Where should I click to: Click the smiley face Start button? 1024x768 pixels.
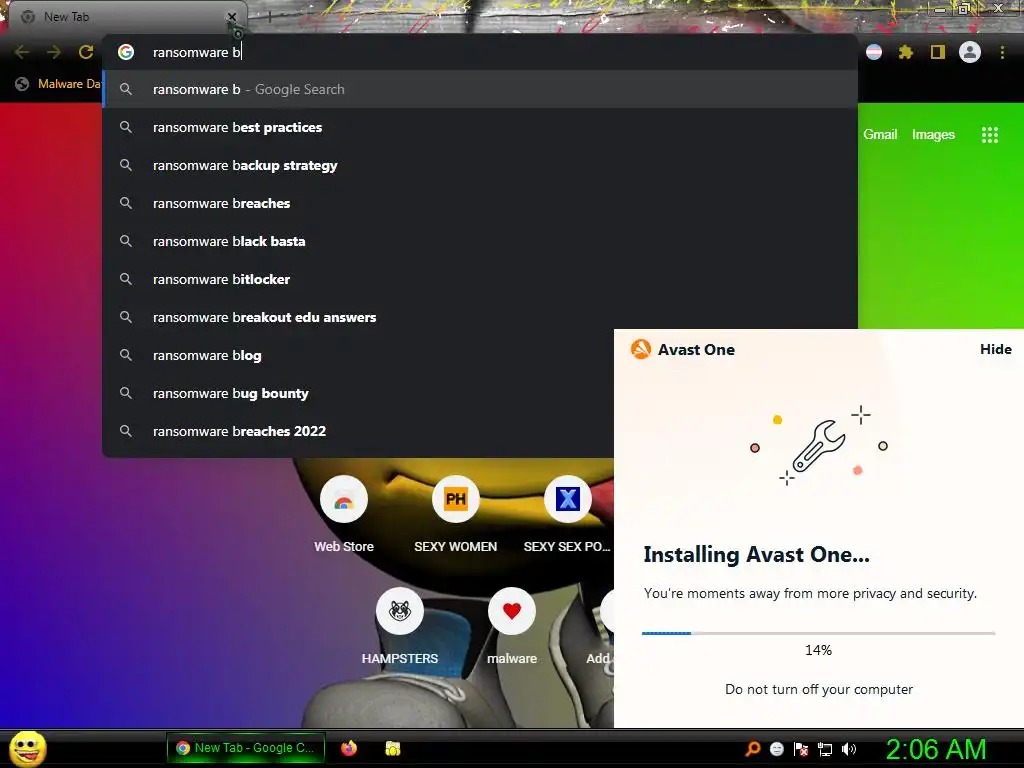coord(28,748)
